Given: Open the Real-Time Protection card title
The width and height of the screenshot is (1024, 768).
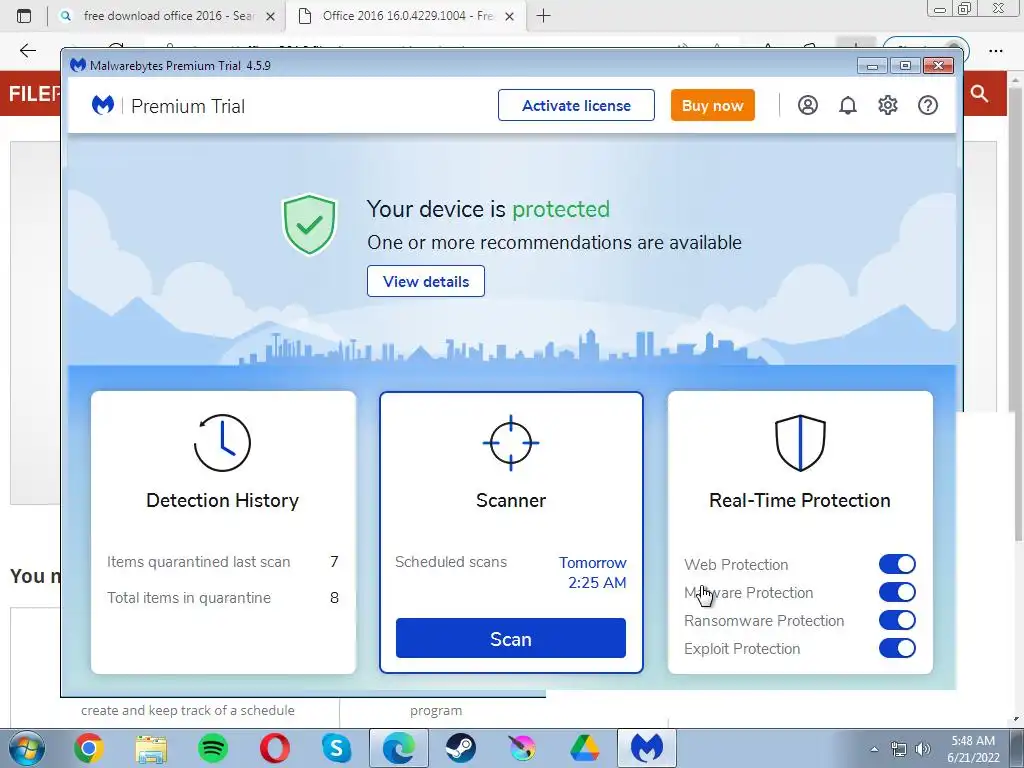Looking at the screenshot, I should (x=800, y=500).
